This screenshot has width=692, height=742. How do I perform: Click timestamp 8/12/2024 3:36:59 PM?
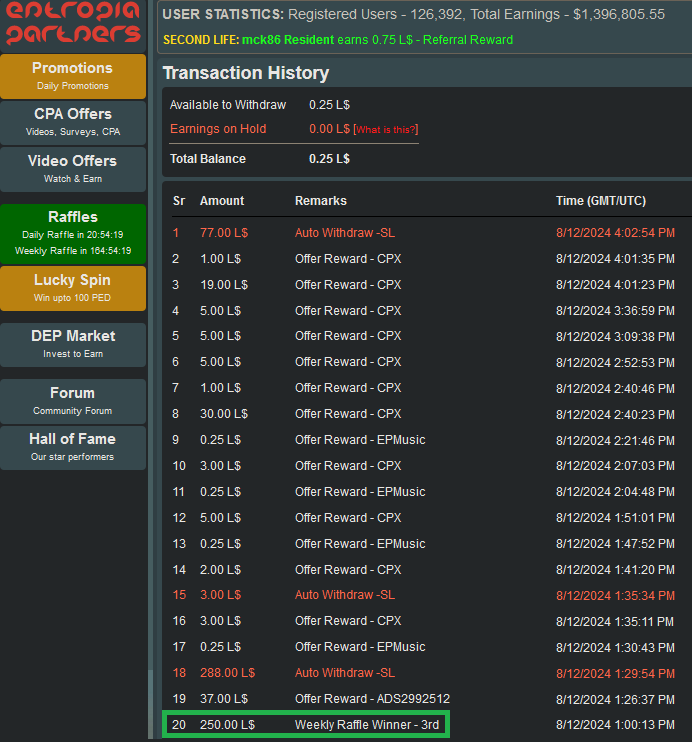[615, 311]
